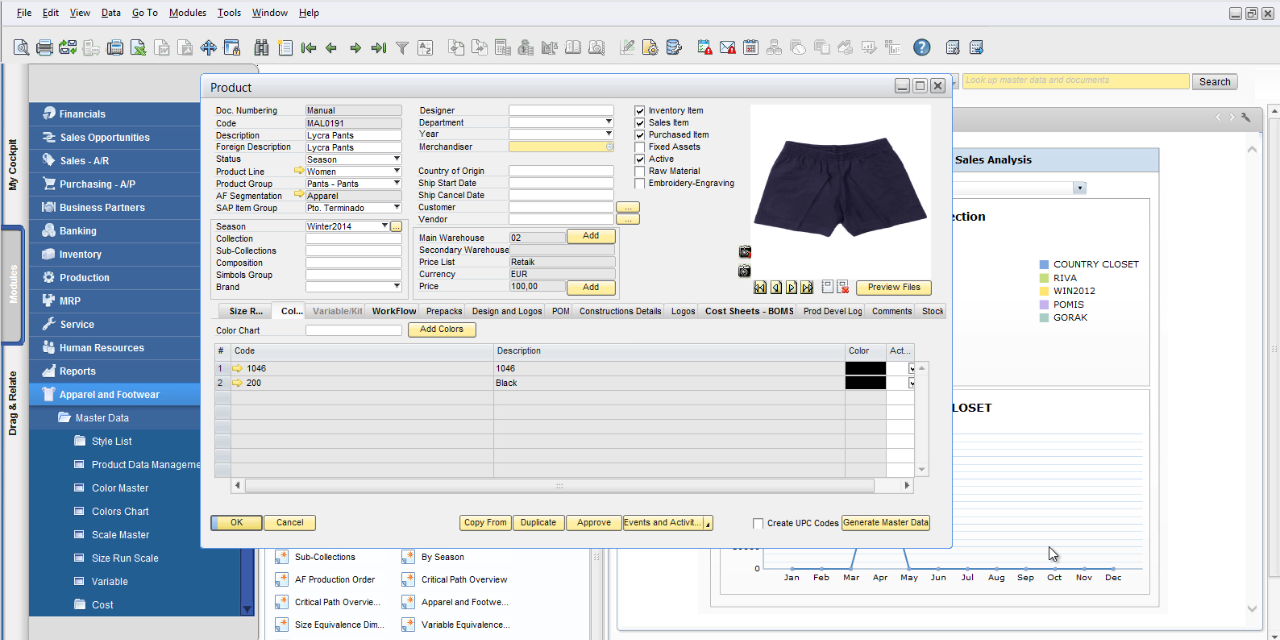Click the black color swatch for code 200
This screenshot has height=640, width=1280.
tap(865, 383)
